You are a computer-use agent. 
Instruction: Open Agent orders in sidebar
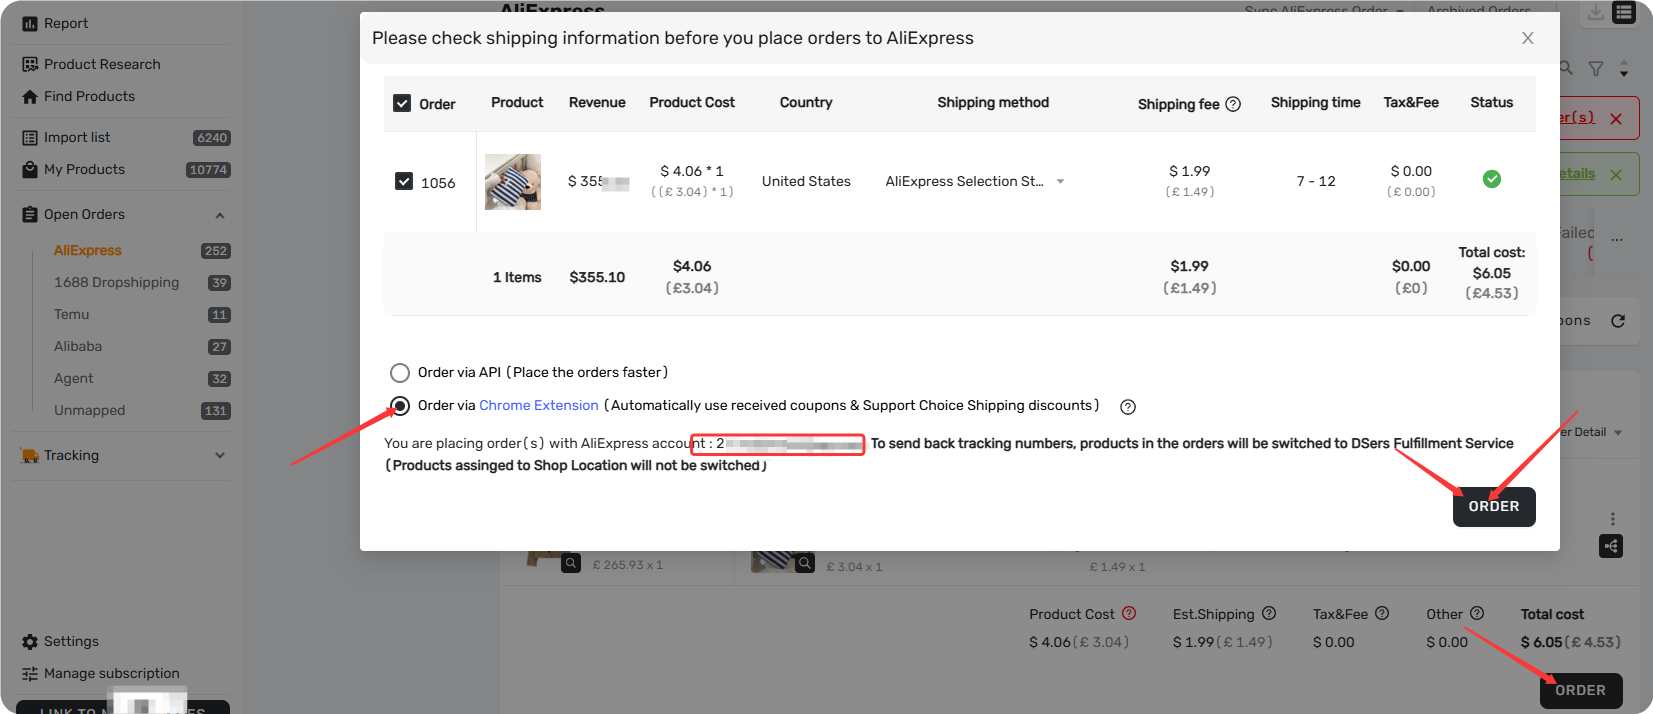click(x=74, y=379)
